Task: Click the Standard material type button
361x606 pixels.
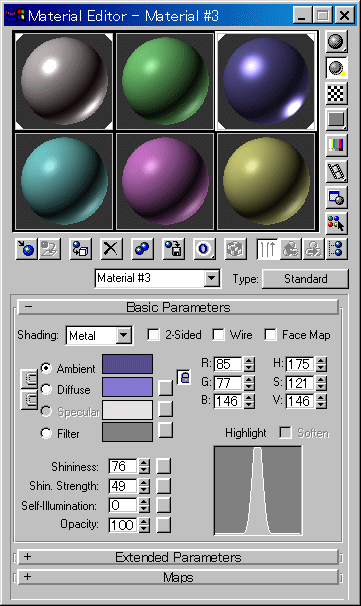Action: point(305,279)
